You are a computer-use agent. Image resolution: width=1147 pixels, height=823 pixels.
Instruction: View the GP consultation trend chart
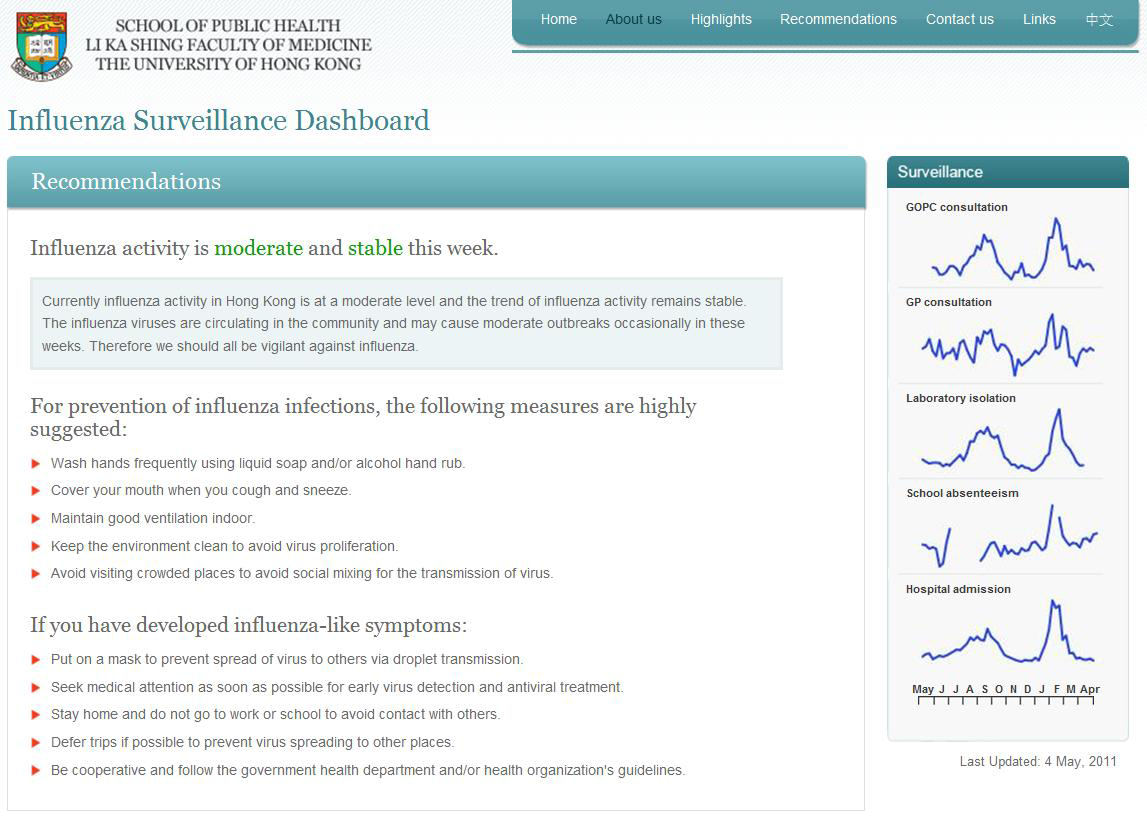[1007, 345]
